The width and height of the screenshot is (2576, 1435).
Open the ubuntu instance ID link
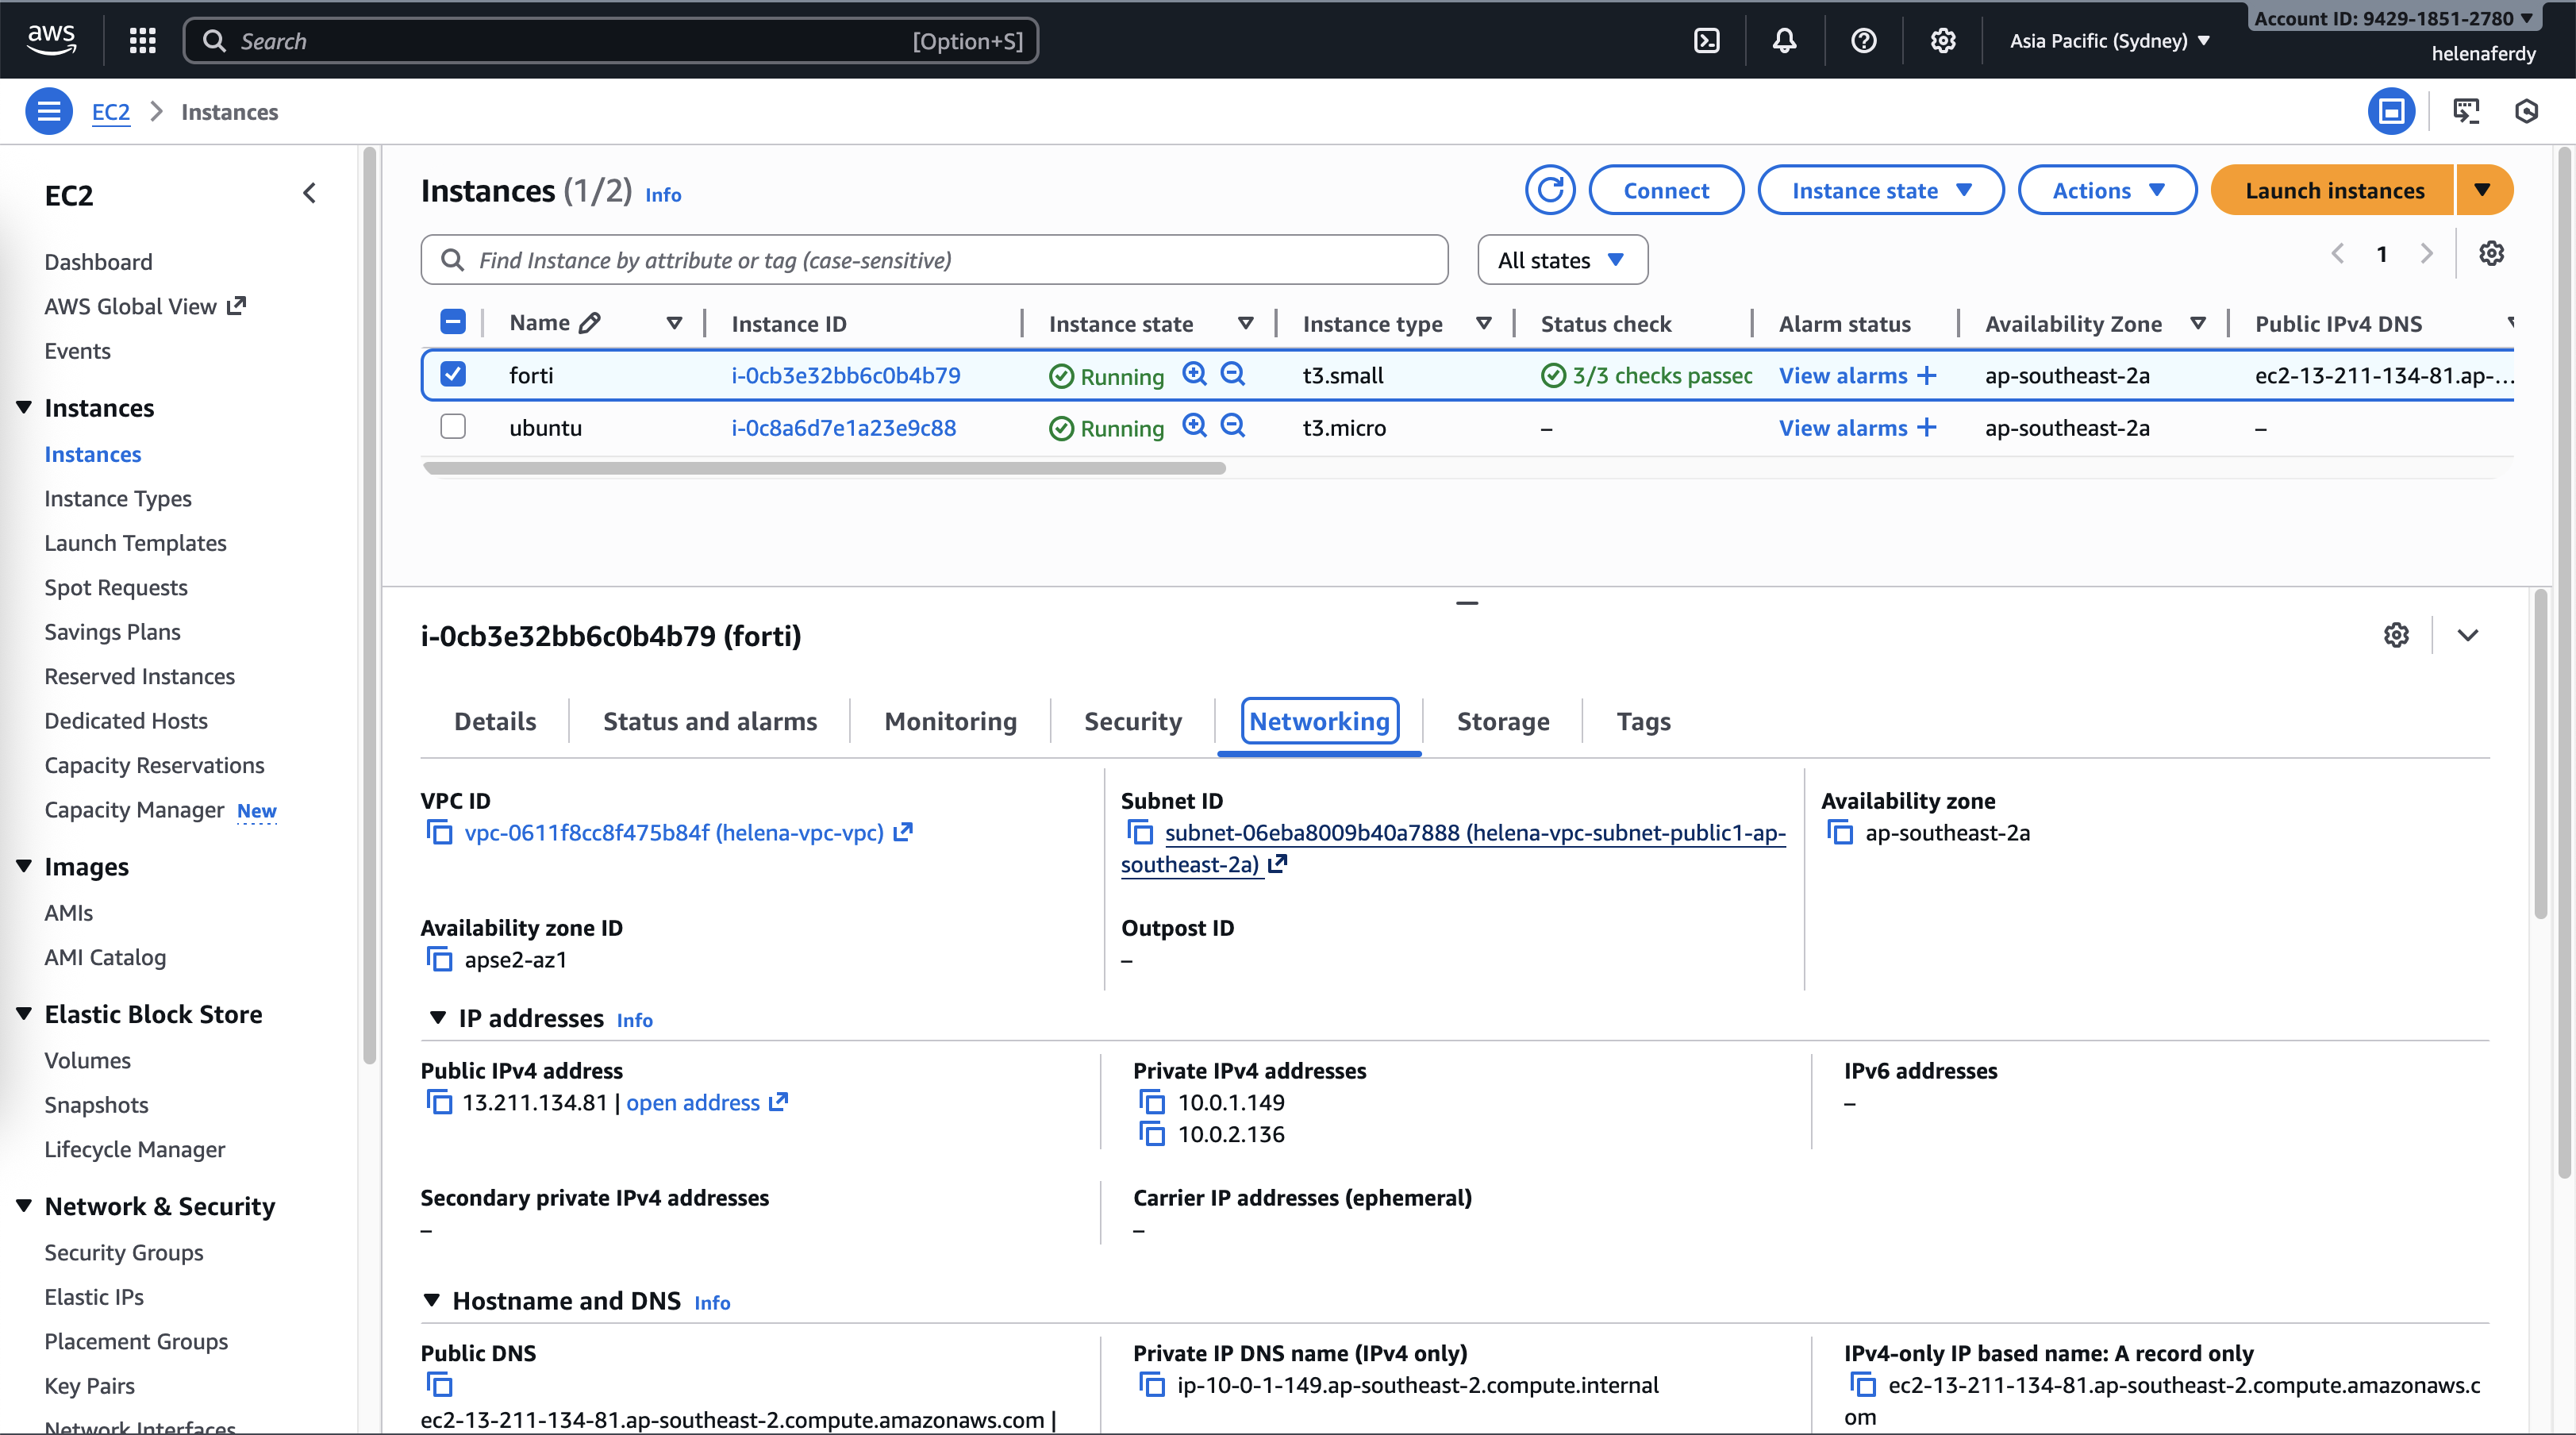(x=843, y=428)
